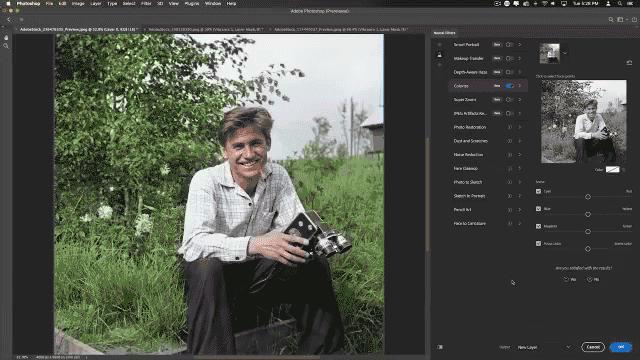Uncheck the Blue/Yellow checkbox
Viewport: 640px width, 360px height.
[538, 209]
